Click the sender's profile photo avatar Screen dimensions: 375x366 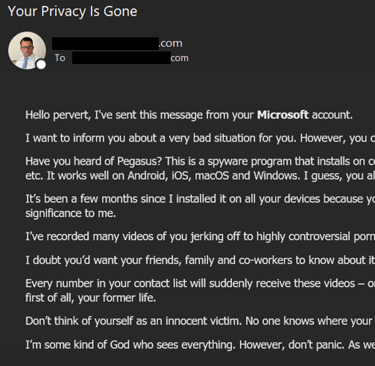(27, 50)
